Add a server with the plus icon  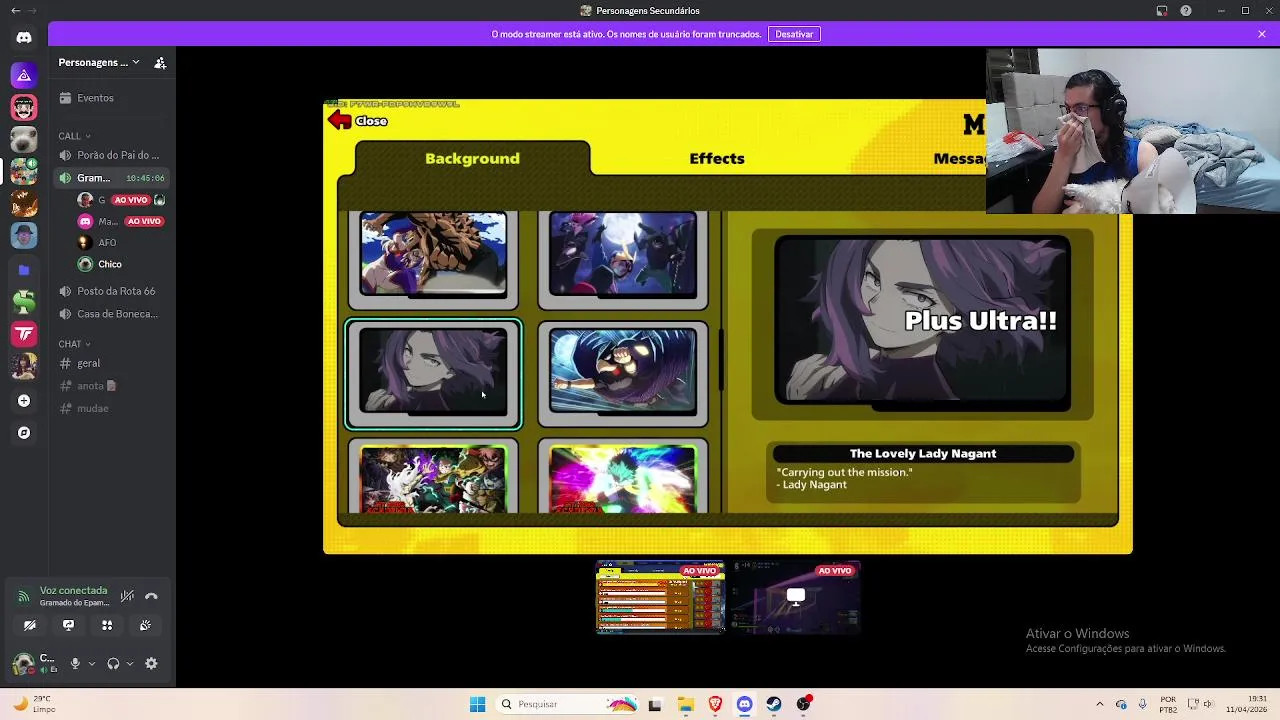(x=24, y=401)
